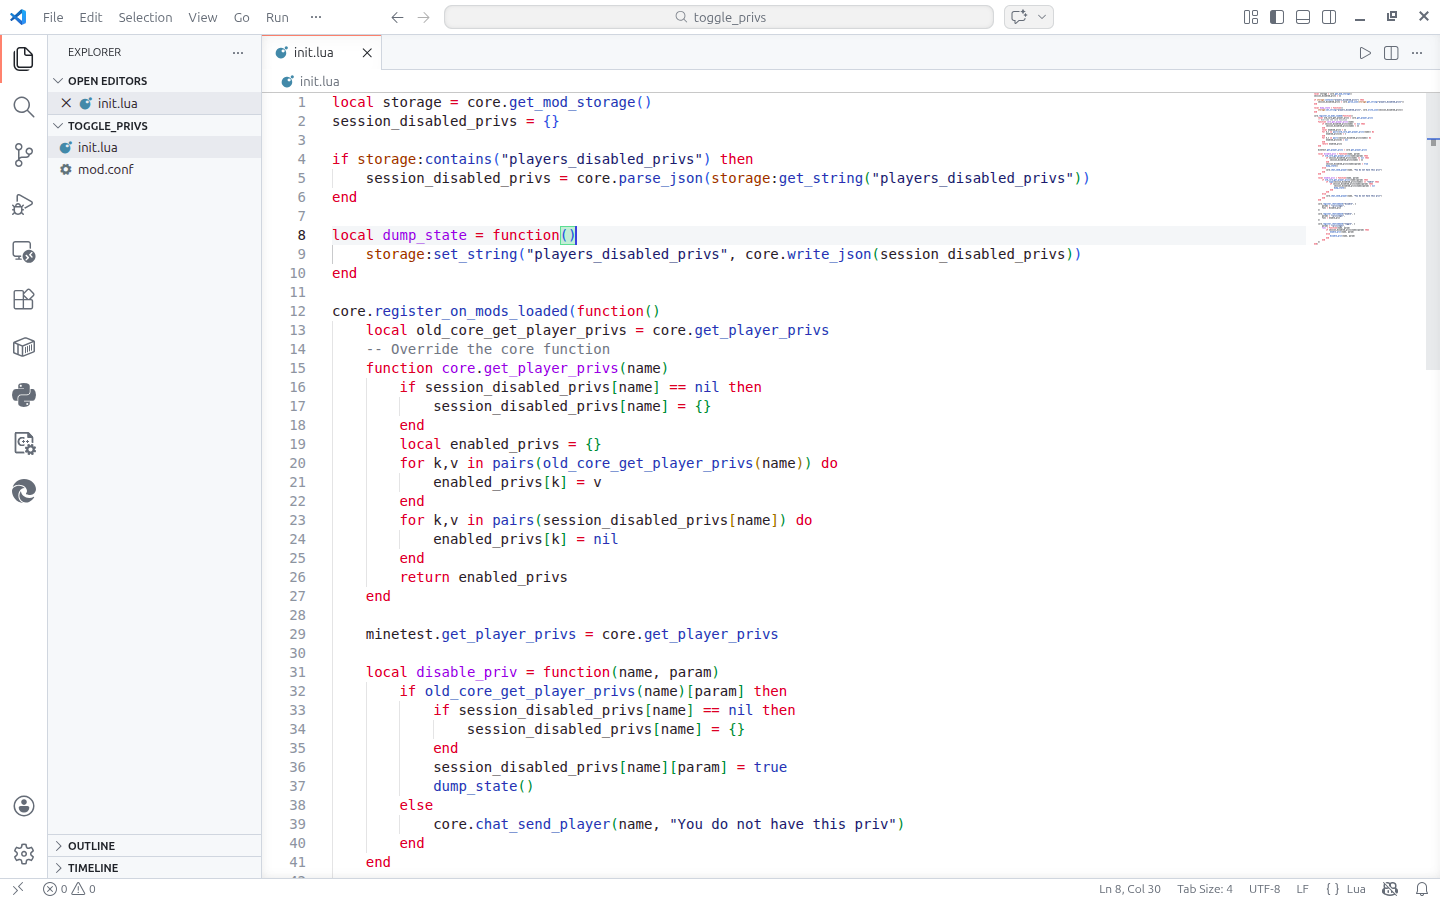Viewport: 1440px width, 900px height.
Task: Open the Extensions view
Action: tap(24, 299)
